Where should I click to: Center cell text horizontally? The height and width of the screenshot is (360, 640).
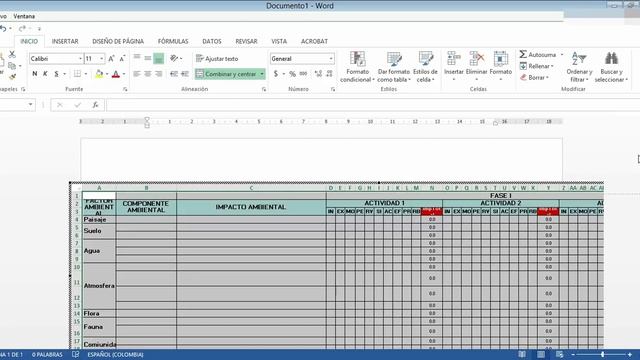(147, 74)
